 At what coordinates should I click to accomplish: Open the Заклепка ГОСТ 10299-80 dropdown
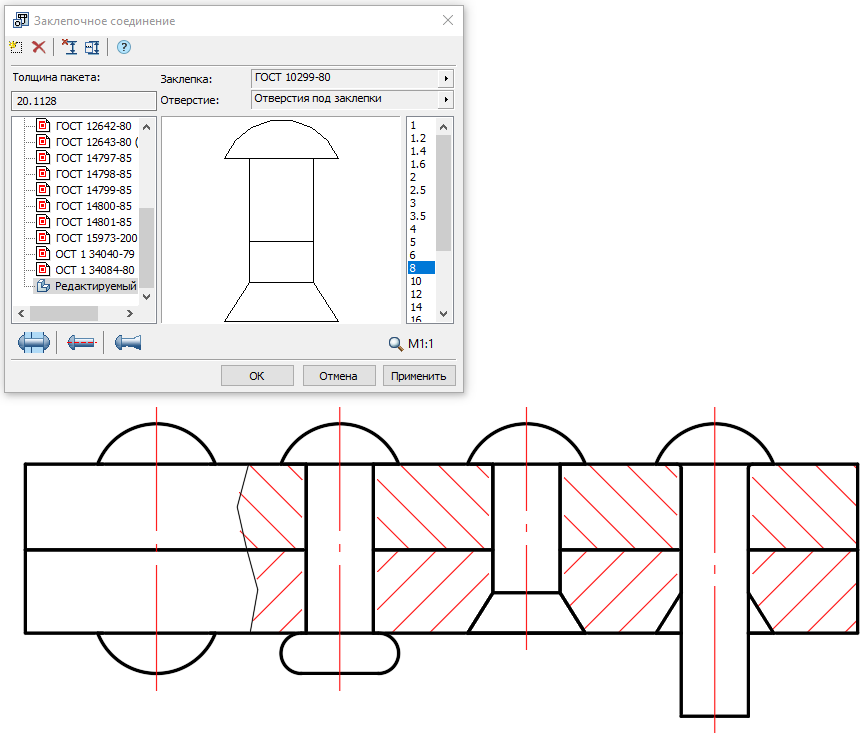[446, 78]
